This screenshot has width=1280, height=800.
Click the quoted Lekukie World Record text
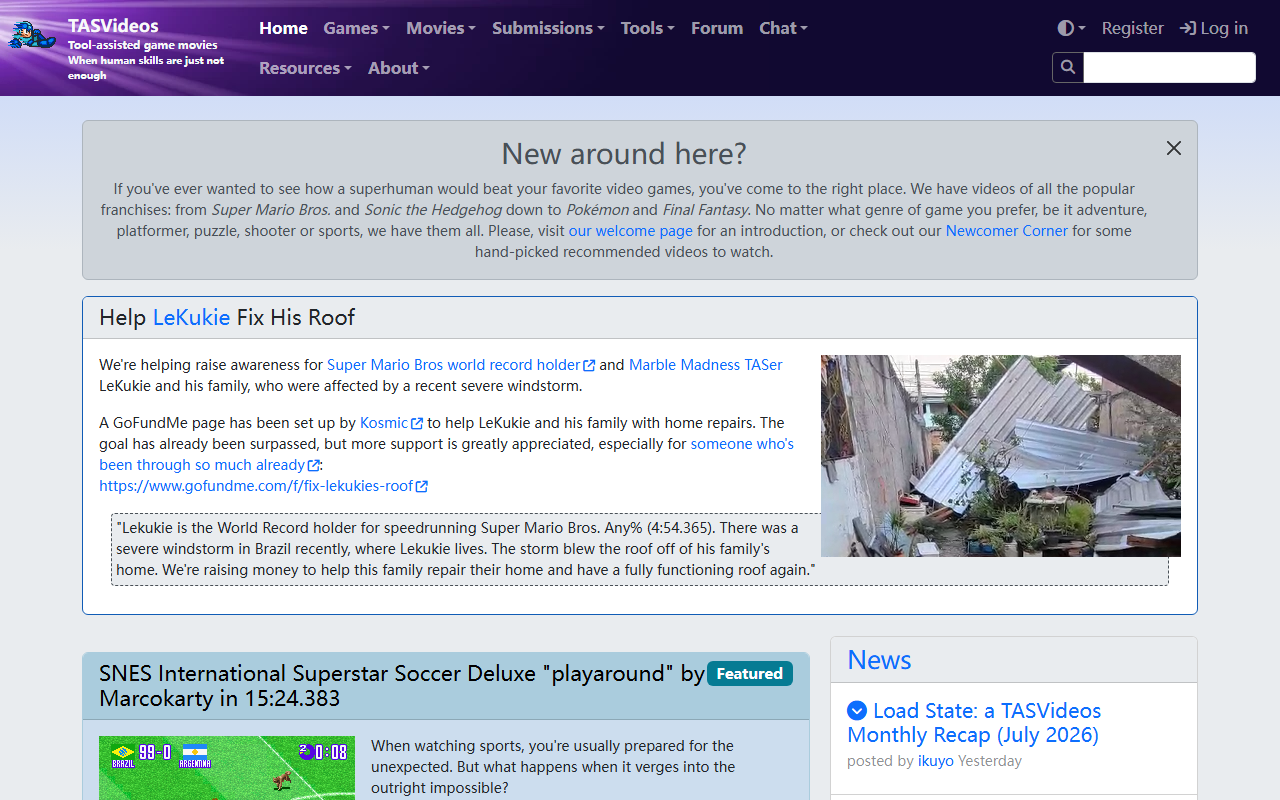click(466, 549)
